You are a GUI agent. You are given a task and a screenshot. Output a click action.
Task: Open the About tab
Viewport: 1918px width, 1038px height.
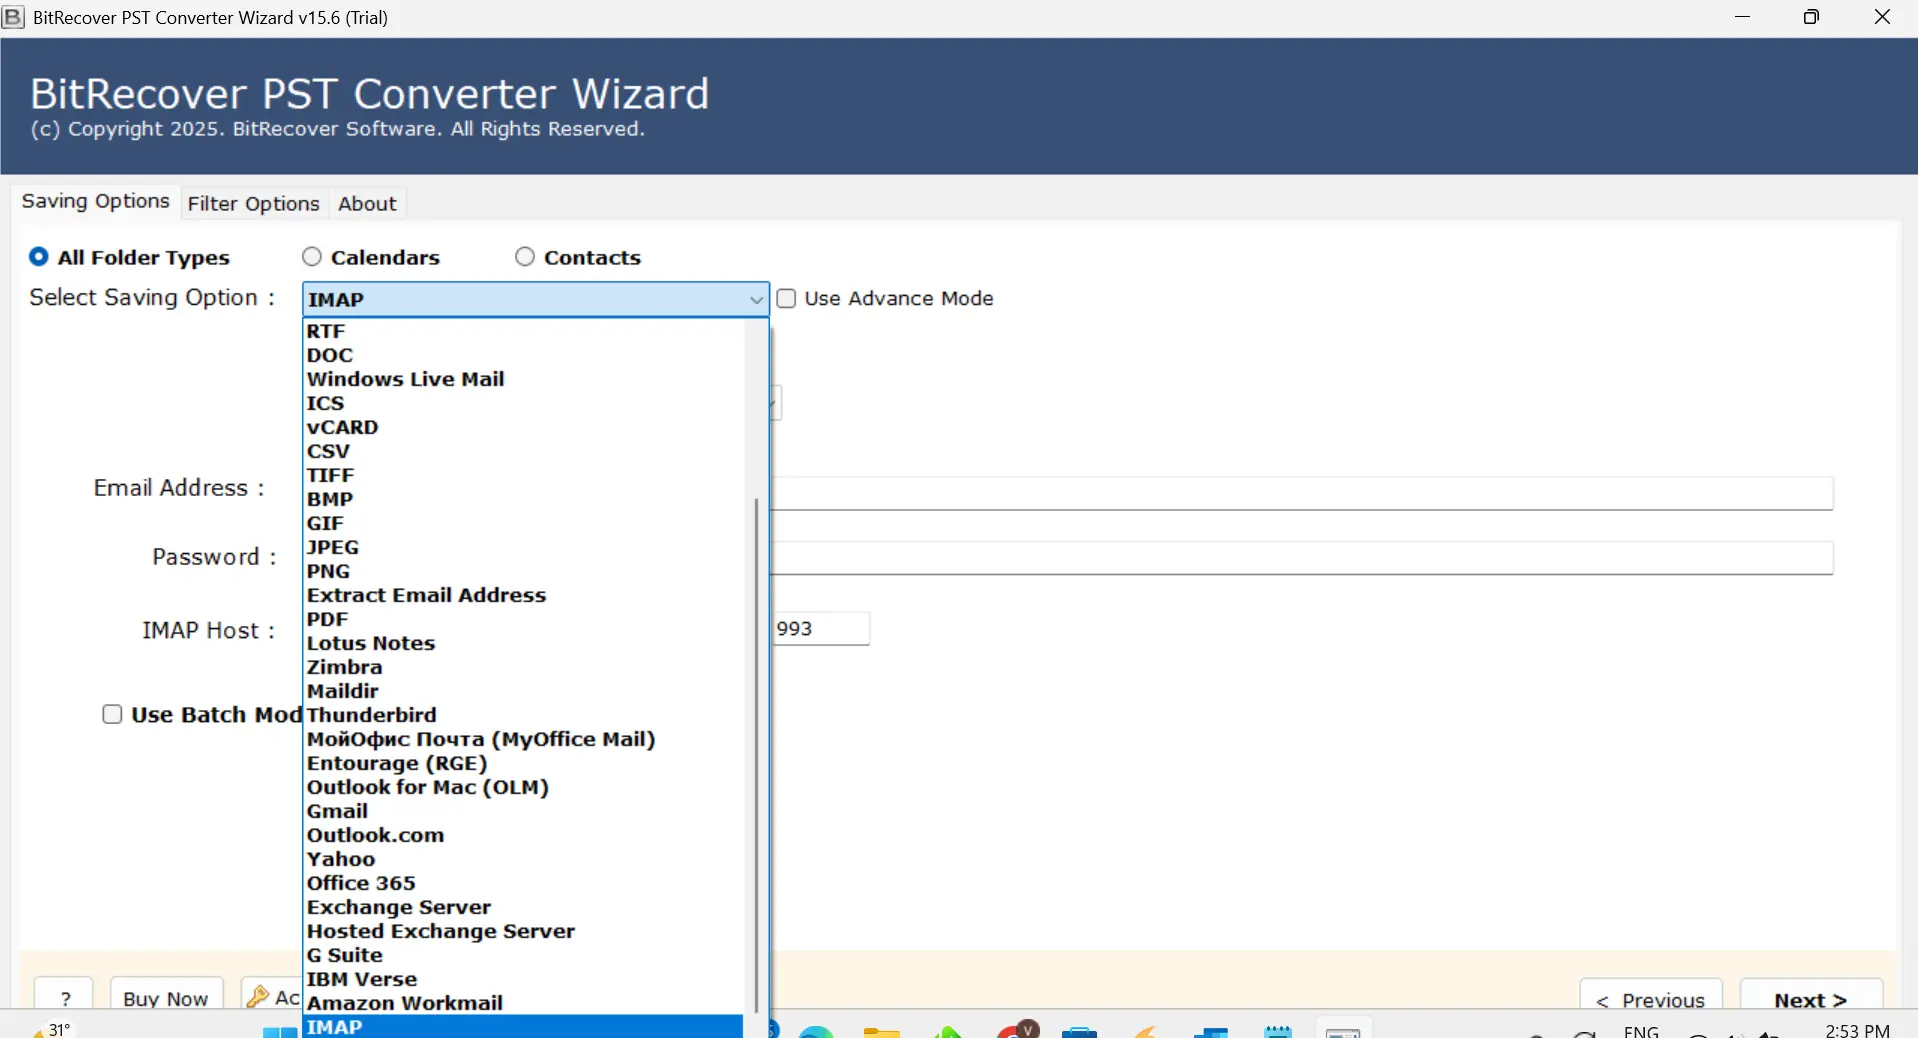(x=367, y=204)
